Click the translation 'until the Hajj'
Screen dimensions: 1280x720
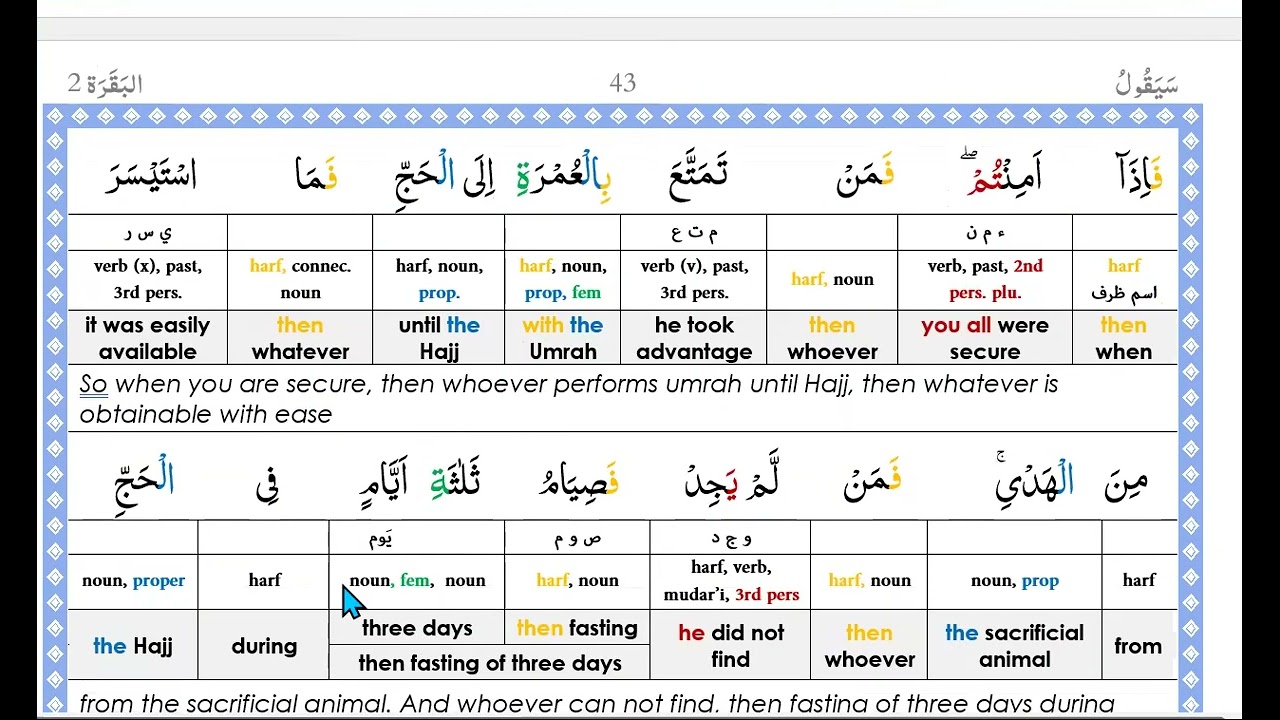(439, 338)
